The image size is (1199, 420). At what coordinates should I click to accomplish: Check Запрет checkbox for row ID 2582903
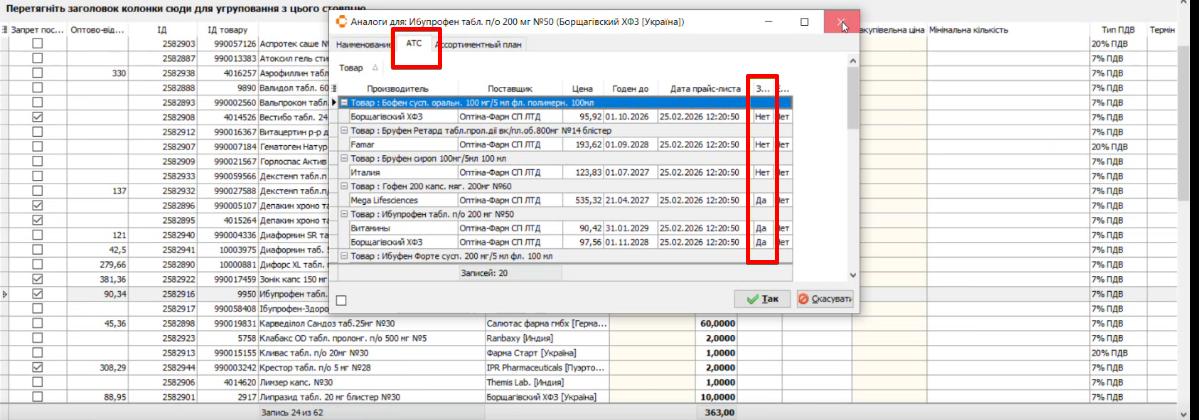38,103
